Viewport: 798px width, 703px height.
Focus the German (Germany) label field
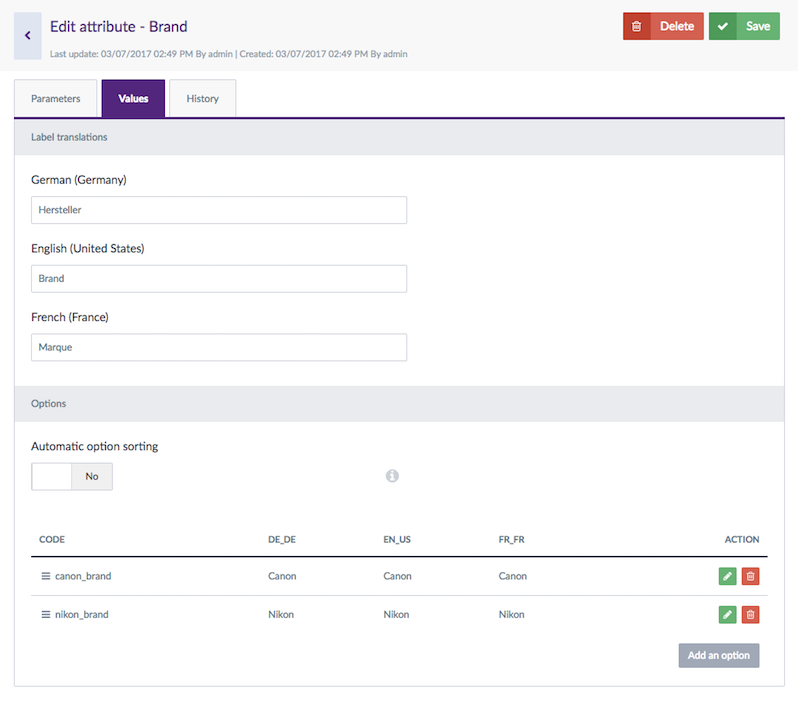pyautogui.click(x=219, y=210)
